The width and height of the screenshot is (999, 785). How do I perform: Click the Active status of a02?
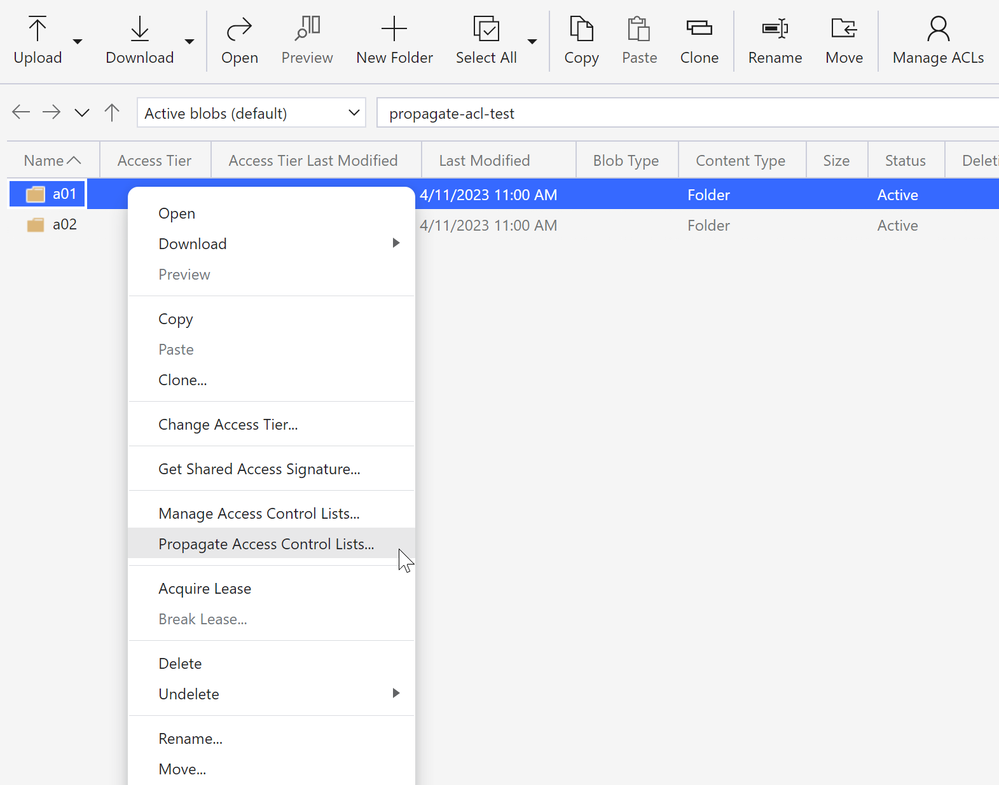[897, 226]
